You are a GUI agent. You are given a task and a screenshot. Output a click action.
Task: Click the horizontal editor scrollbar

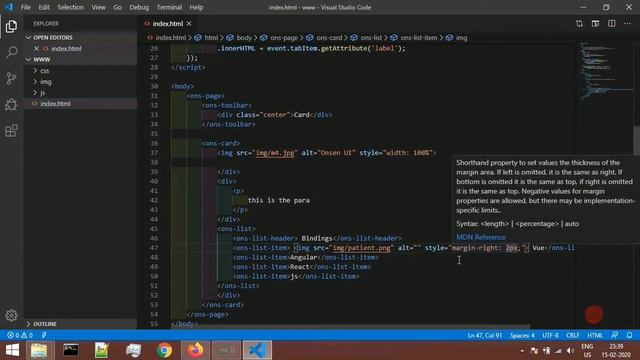click(351, 327)
